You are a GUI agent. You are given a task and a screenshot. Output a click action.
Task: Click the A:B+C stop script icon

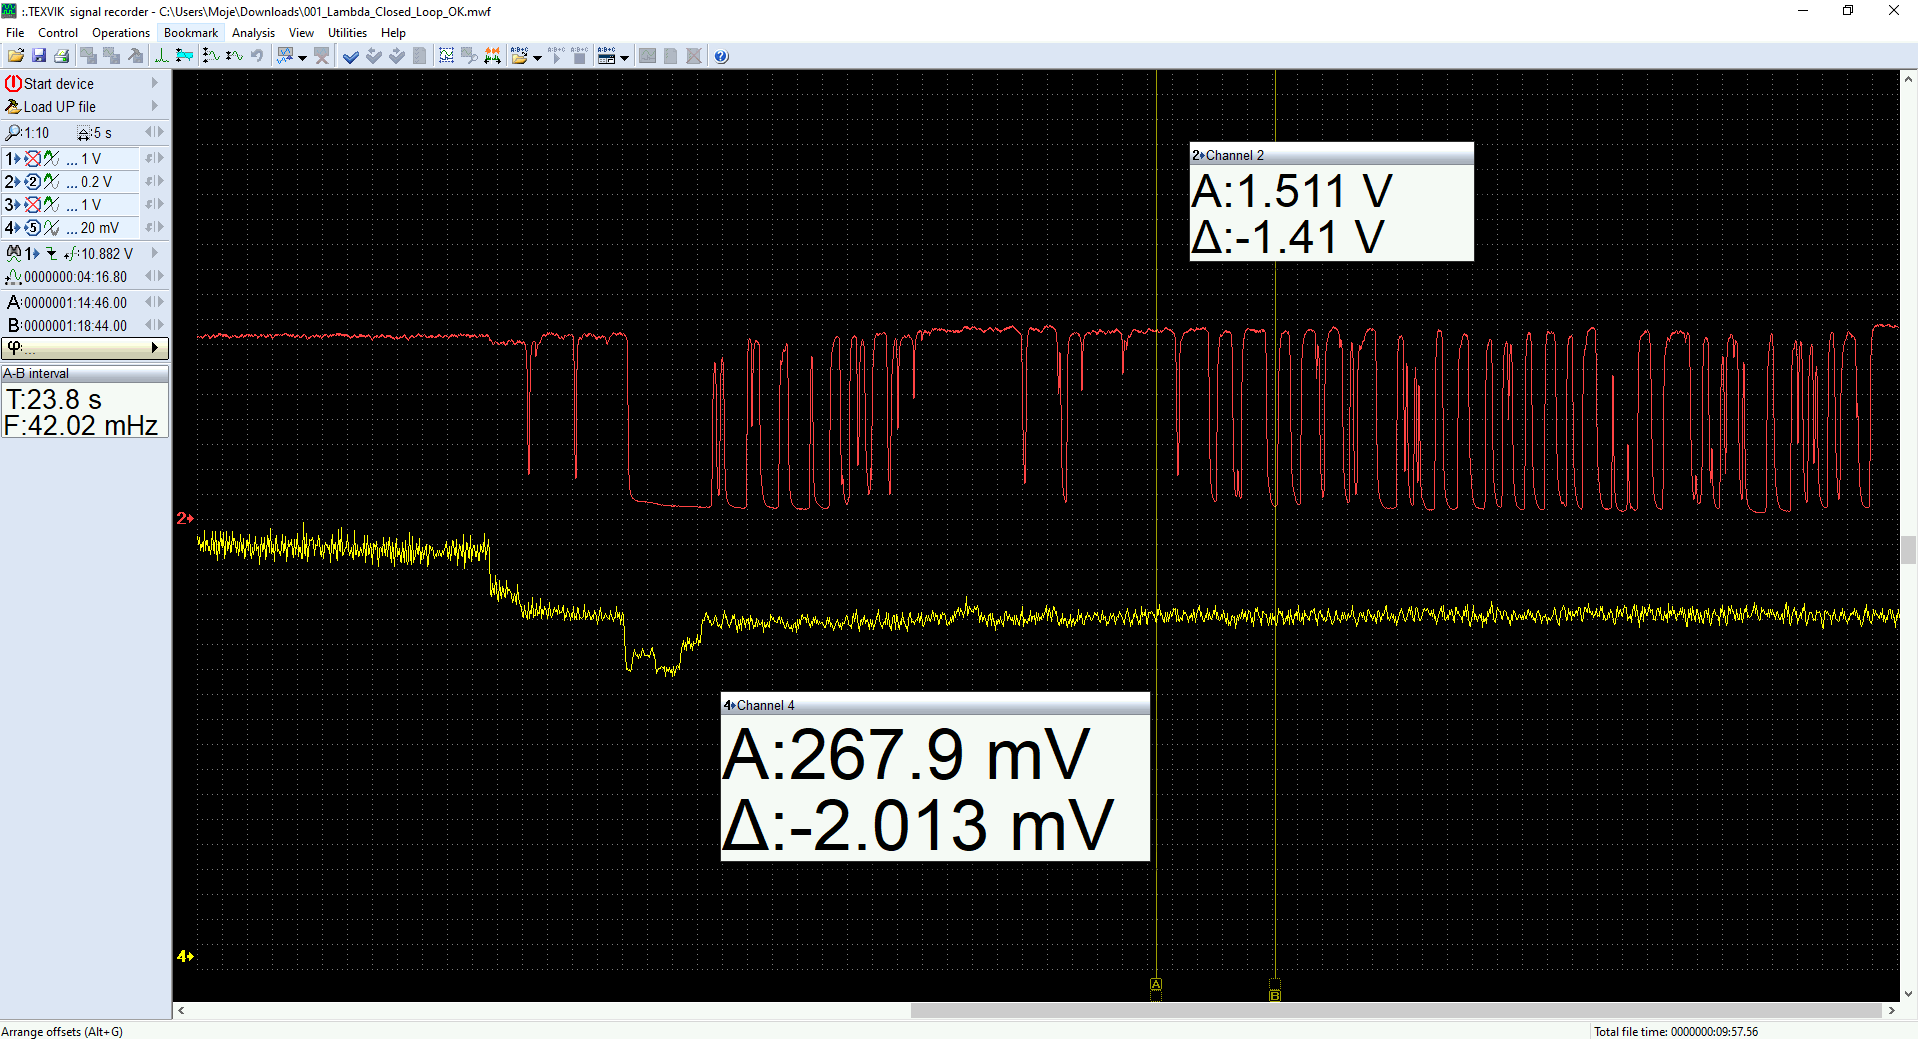pos(579,56)
